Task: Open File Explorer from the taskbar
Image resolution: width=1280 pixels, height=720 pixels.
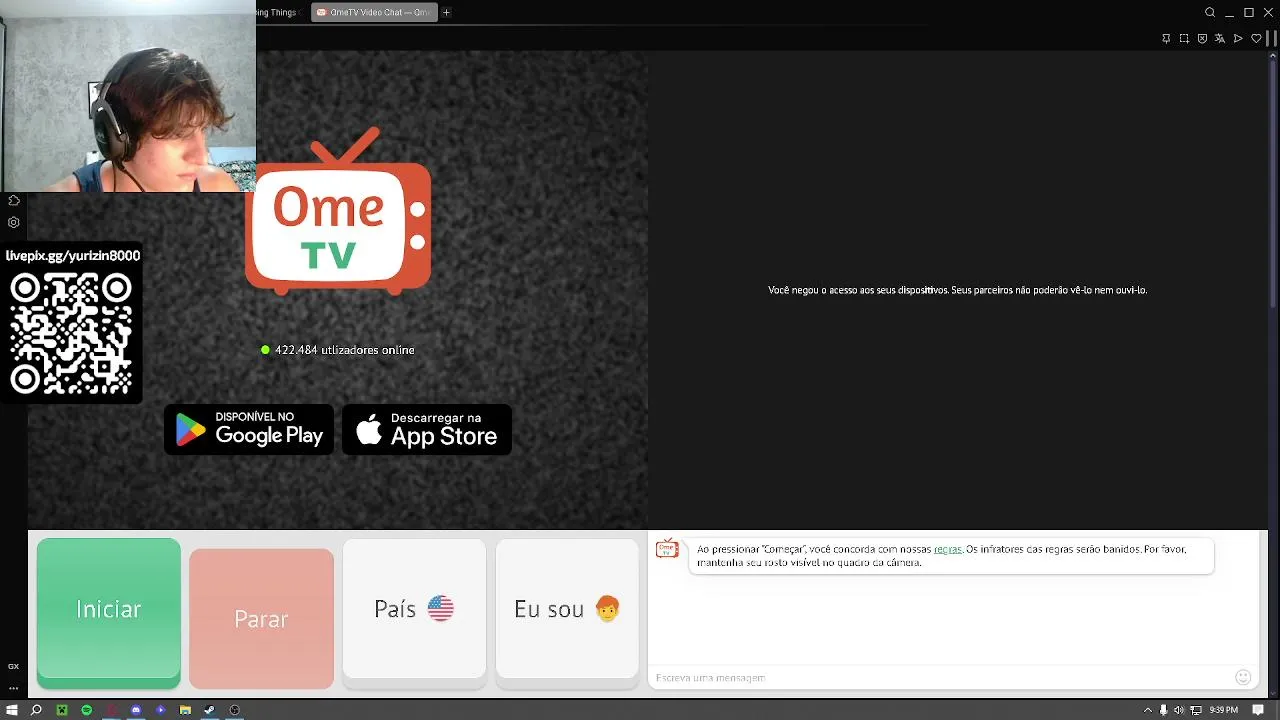Action: pos(185,710)
